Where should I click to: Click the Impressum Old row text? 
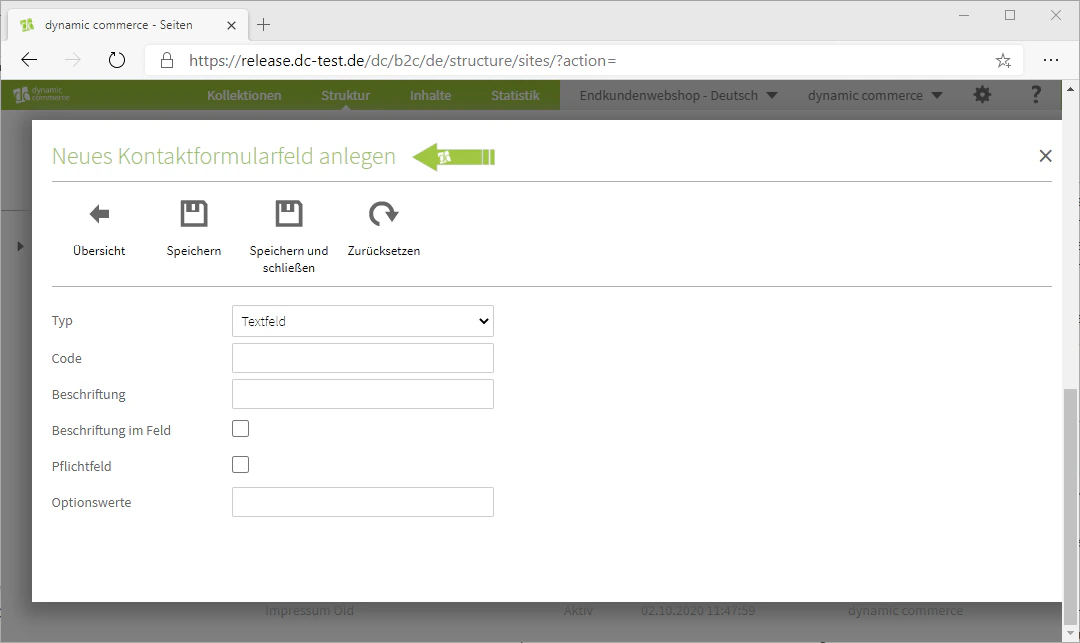pos(309,611)
